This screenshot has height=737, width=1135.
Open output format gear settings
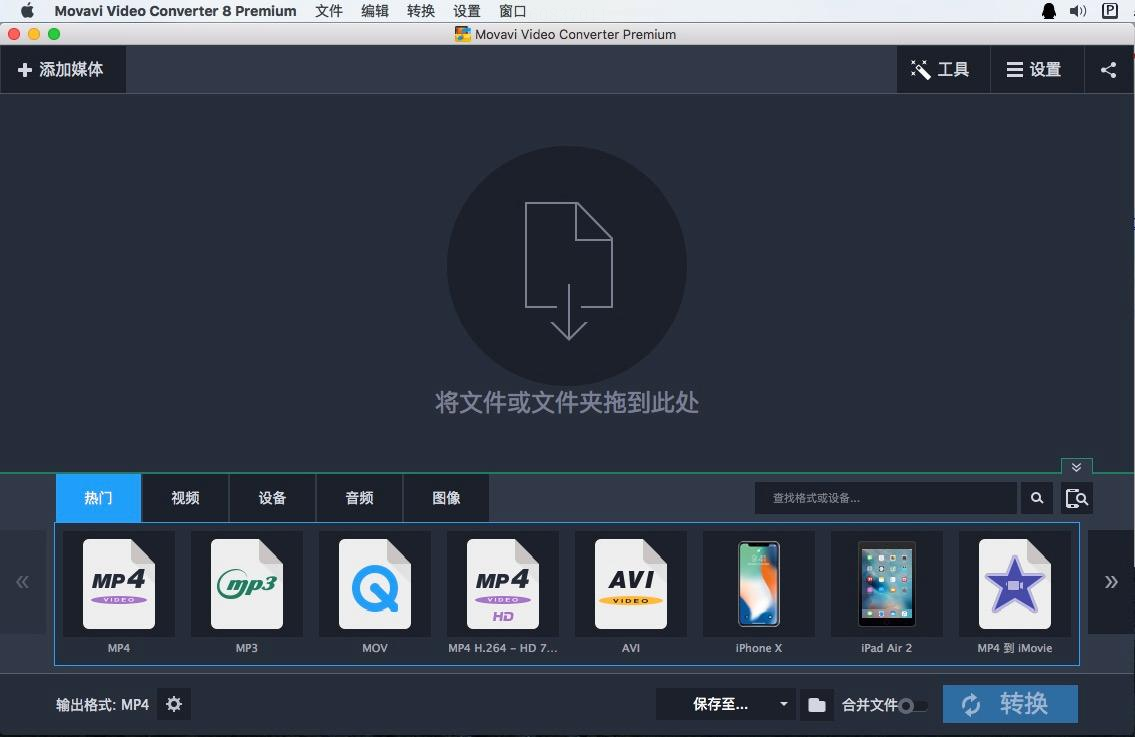click(x=174, y=704)
